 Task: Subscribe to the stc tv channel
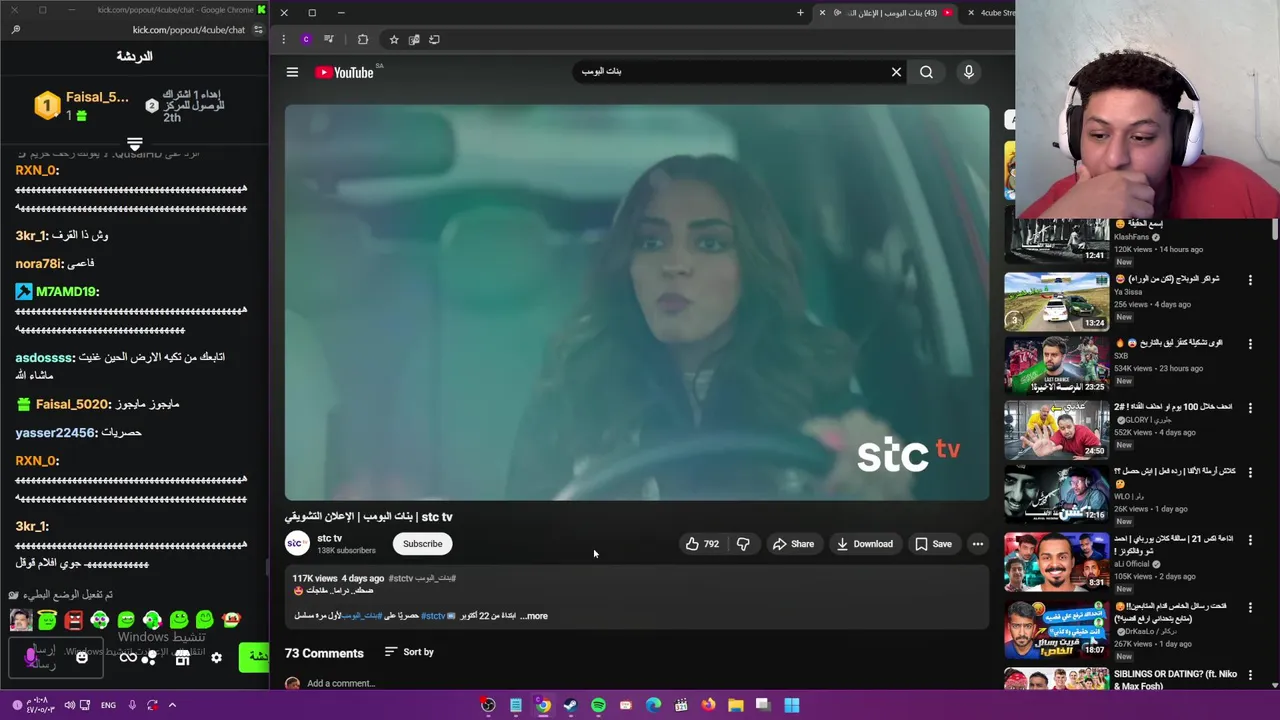coord(422,544)
